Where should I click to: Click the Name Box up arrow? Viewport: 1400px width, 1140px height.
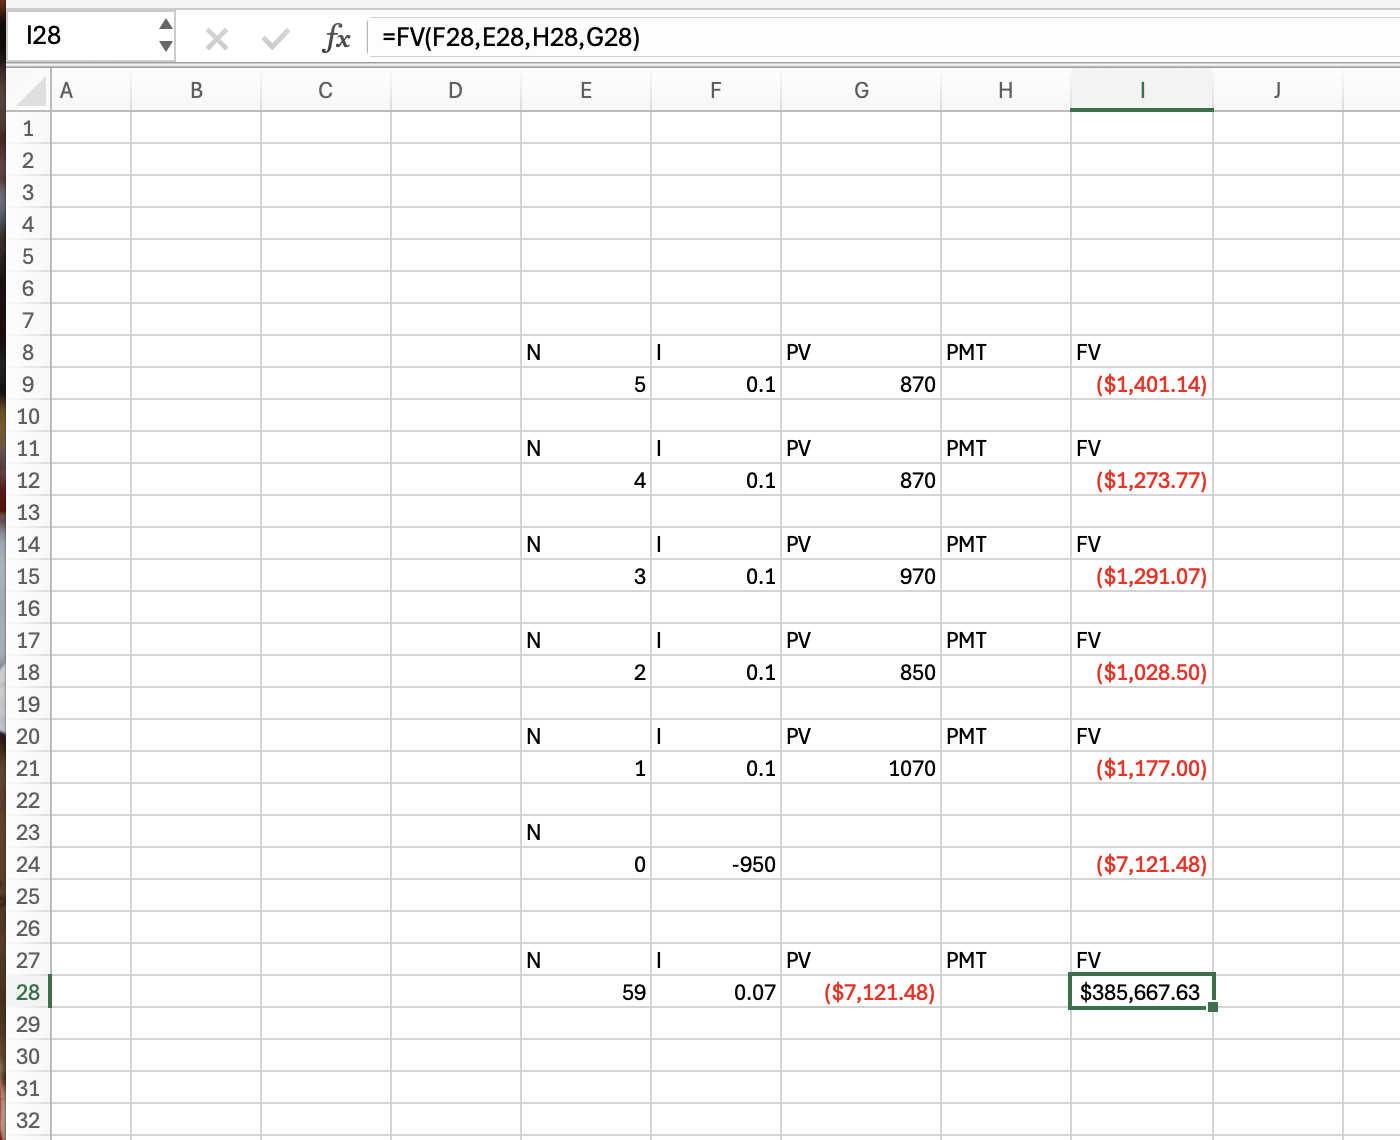166,25
